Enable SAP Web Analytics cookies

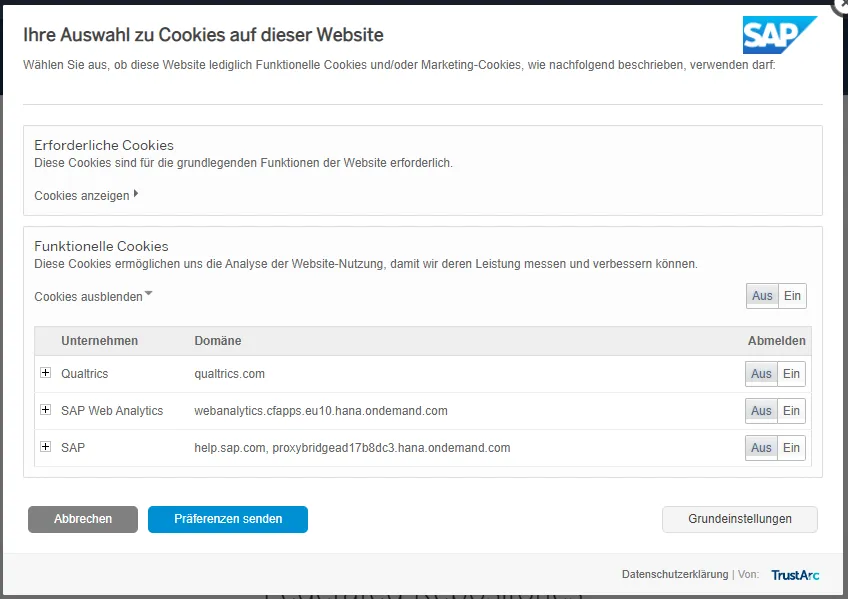[x=791, y=411]
